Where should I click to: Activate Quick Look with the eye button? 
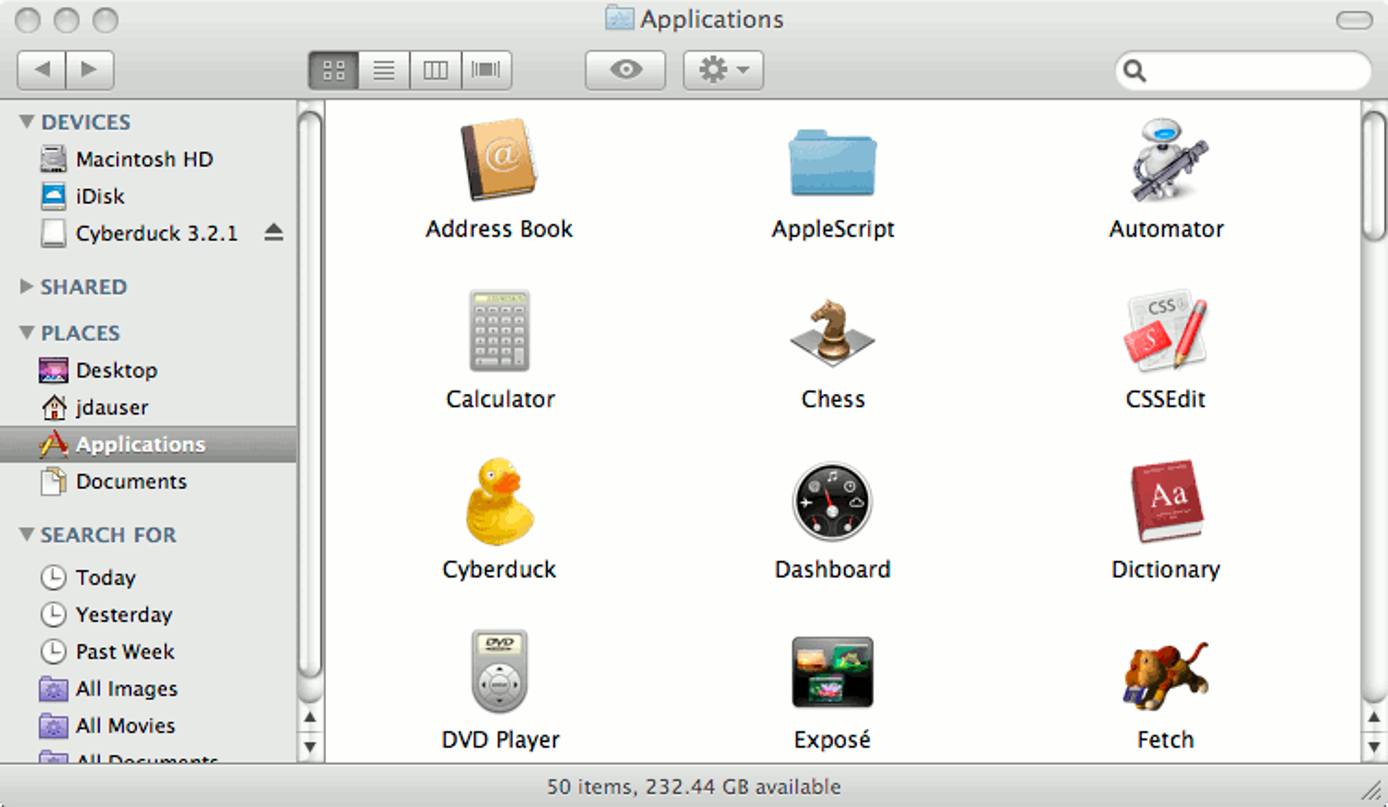click(x=624, y=70)
